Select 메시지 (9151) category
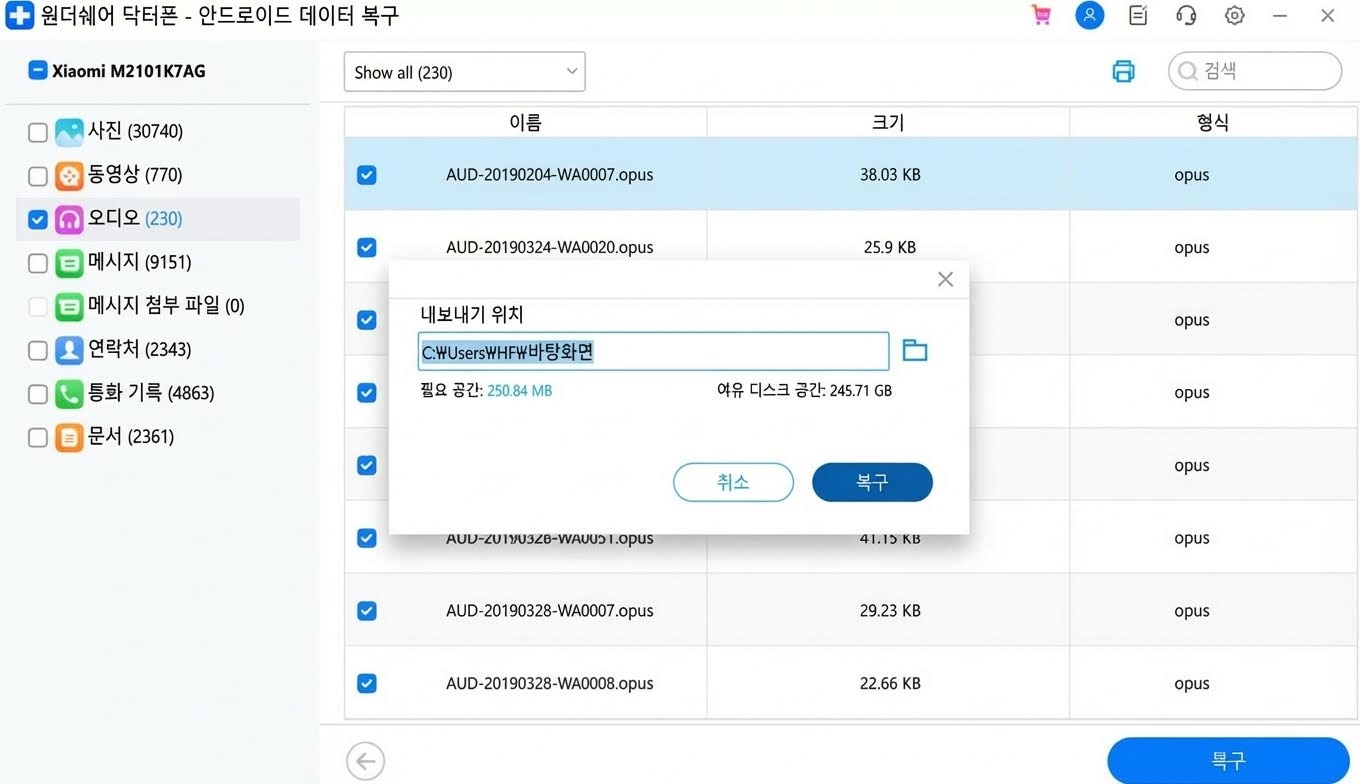 139,262
